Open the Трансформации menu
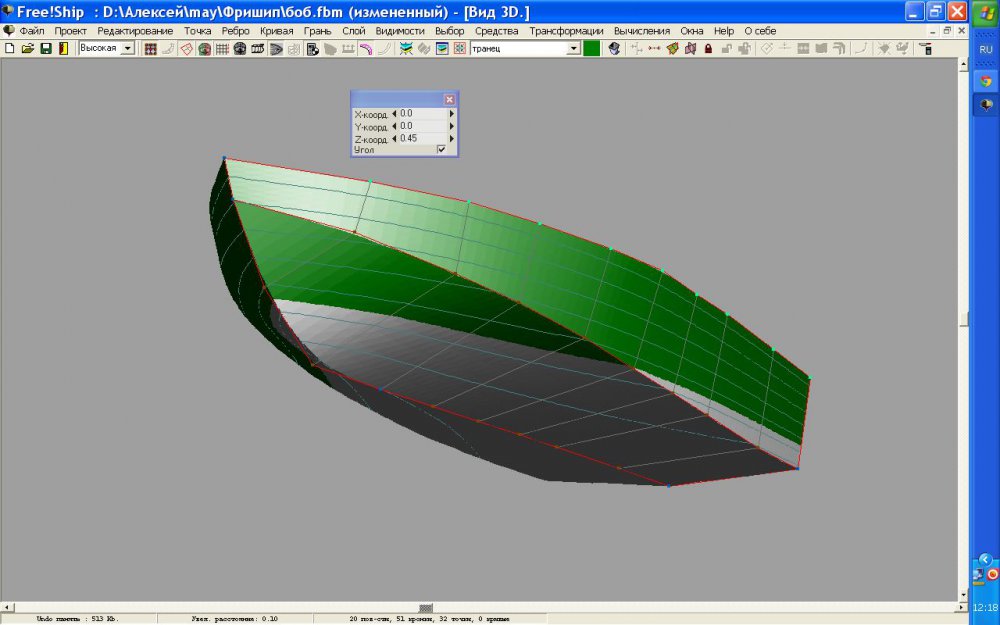The width and height of the screenshot is (1000, 625). pos(566,31)
